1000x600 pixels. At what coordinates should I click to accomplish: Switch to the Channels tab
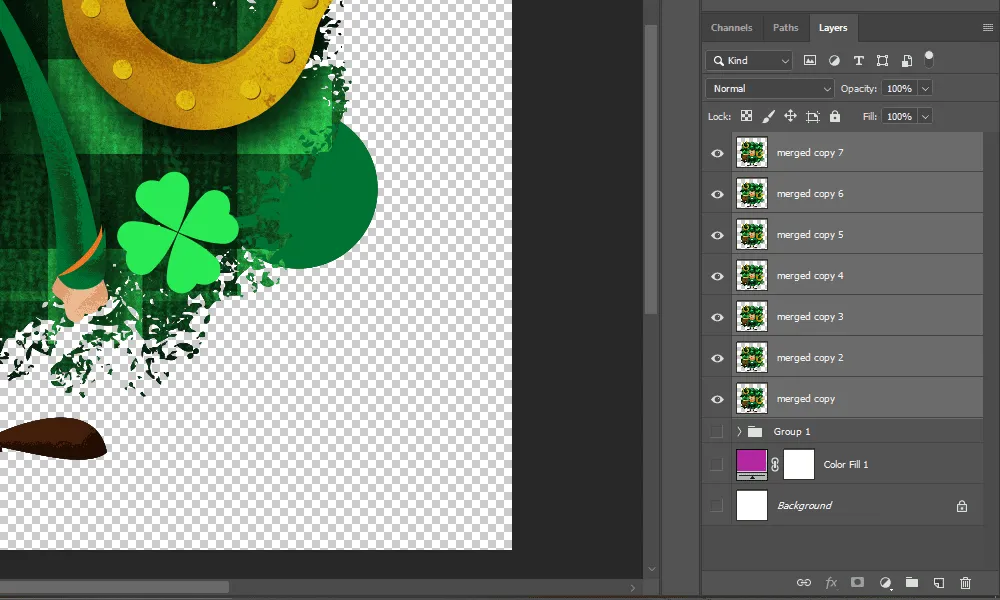(x=732, y=27)
